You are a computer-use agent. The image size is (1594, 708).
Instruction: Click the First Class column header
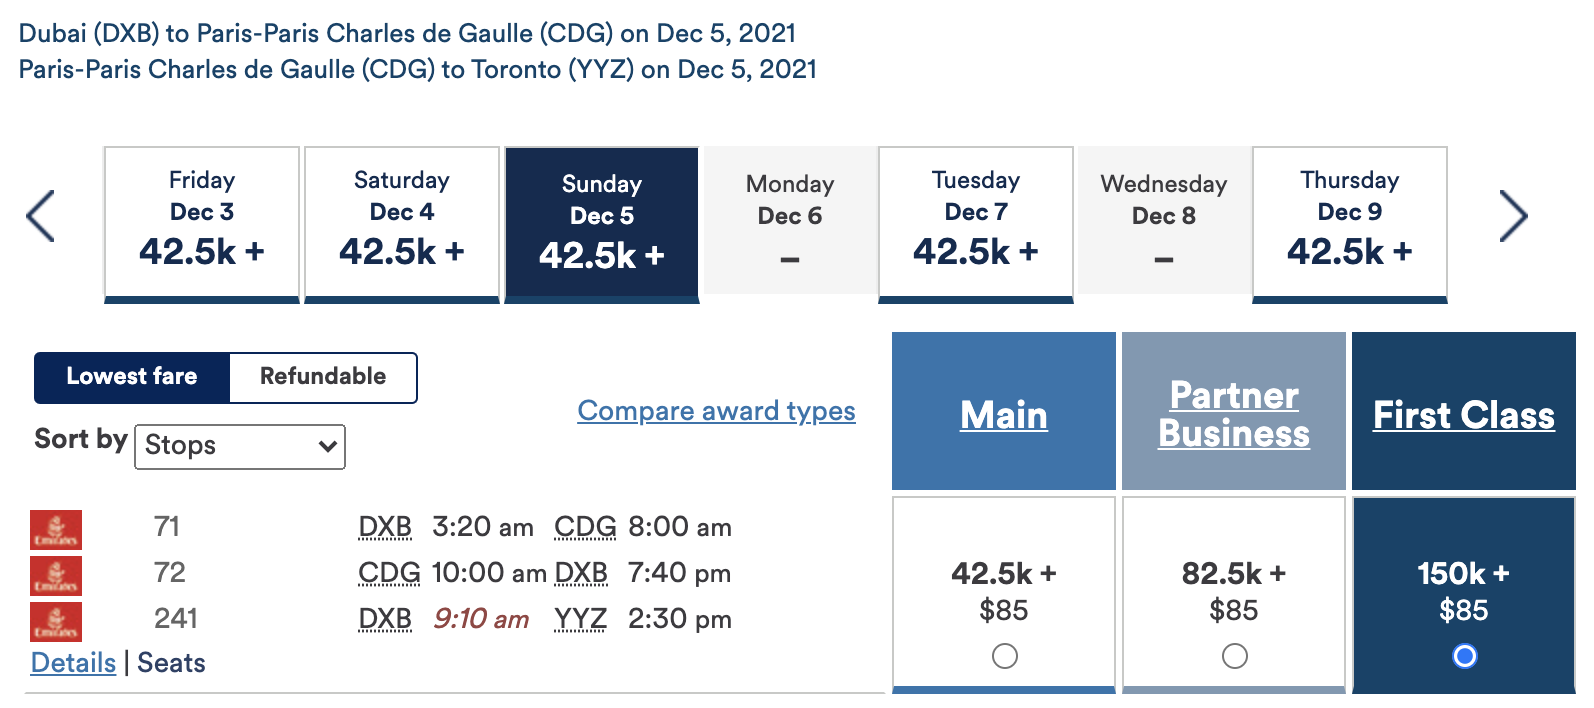pyautogui.click(x=1464, y=415)
